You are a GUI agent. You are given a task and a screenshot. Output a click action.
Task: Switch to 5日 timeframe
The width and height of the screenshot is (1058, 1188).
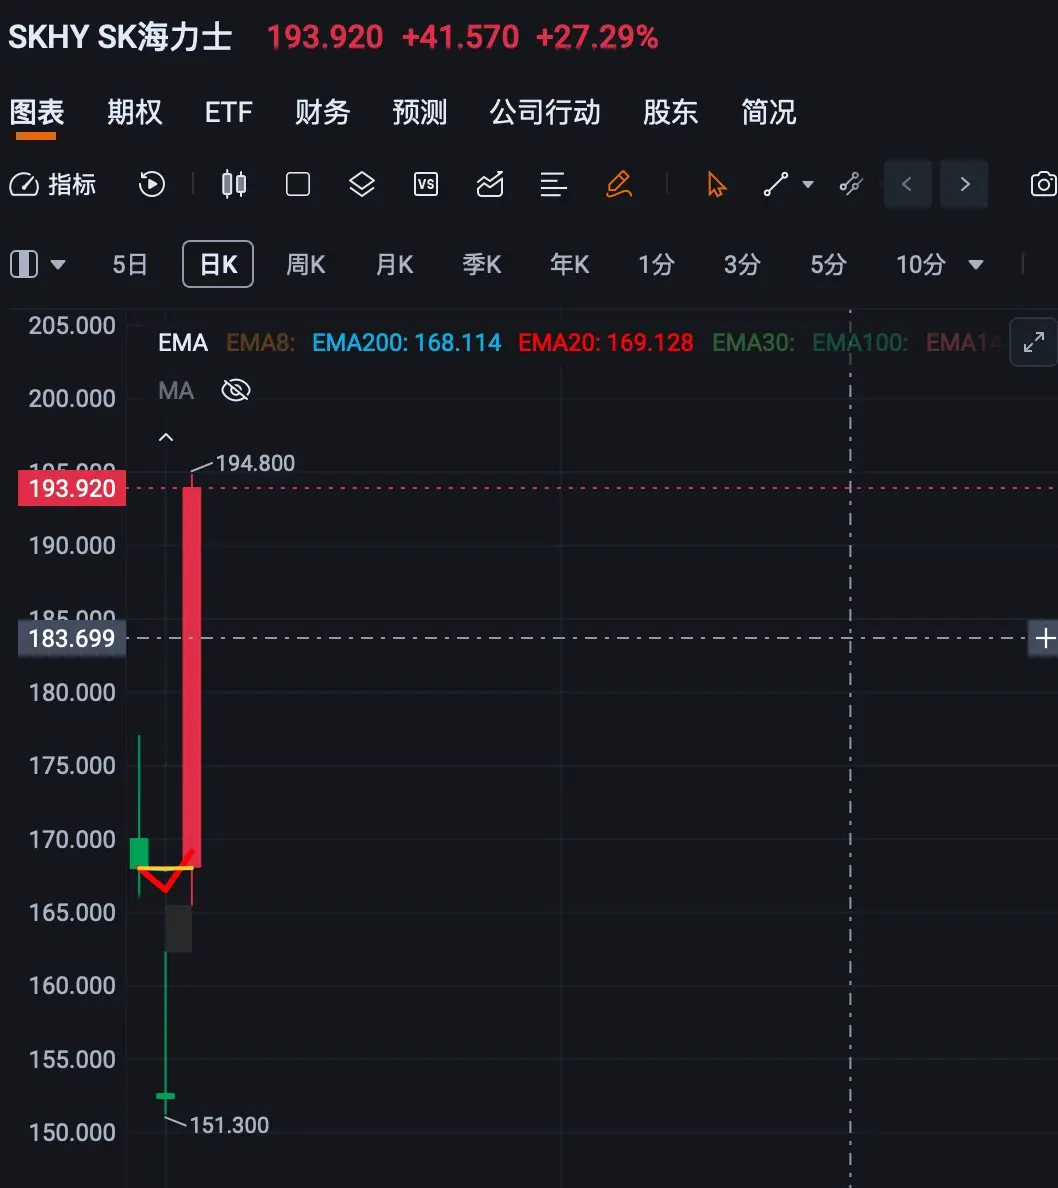click(x=130, y=264)
